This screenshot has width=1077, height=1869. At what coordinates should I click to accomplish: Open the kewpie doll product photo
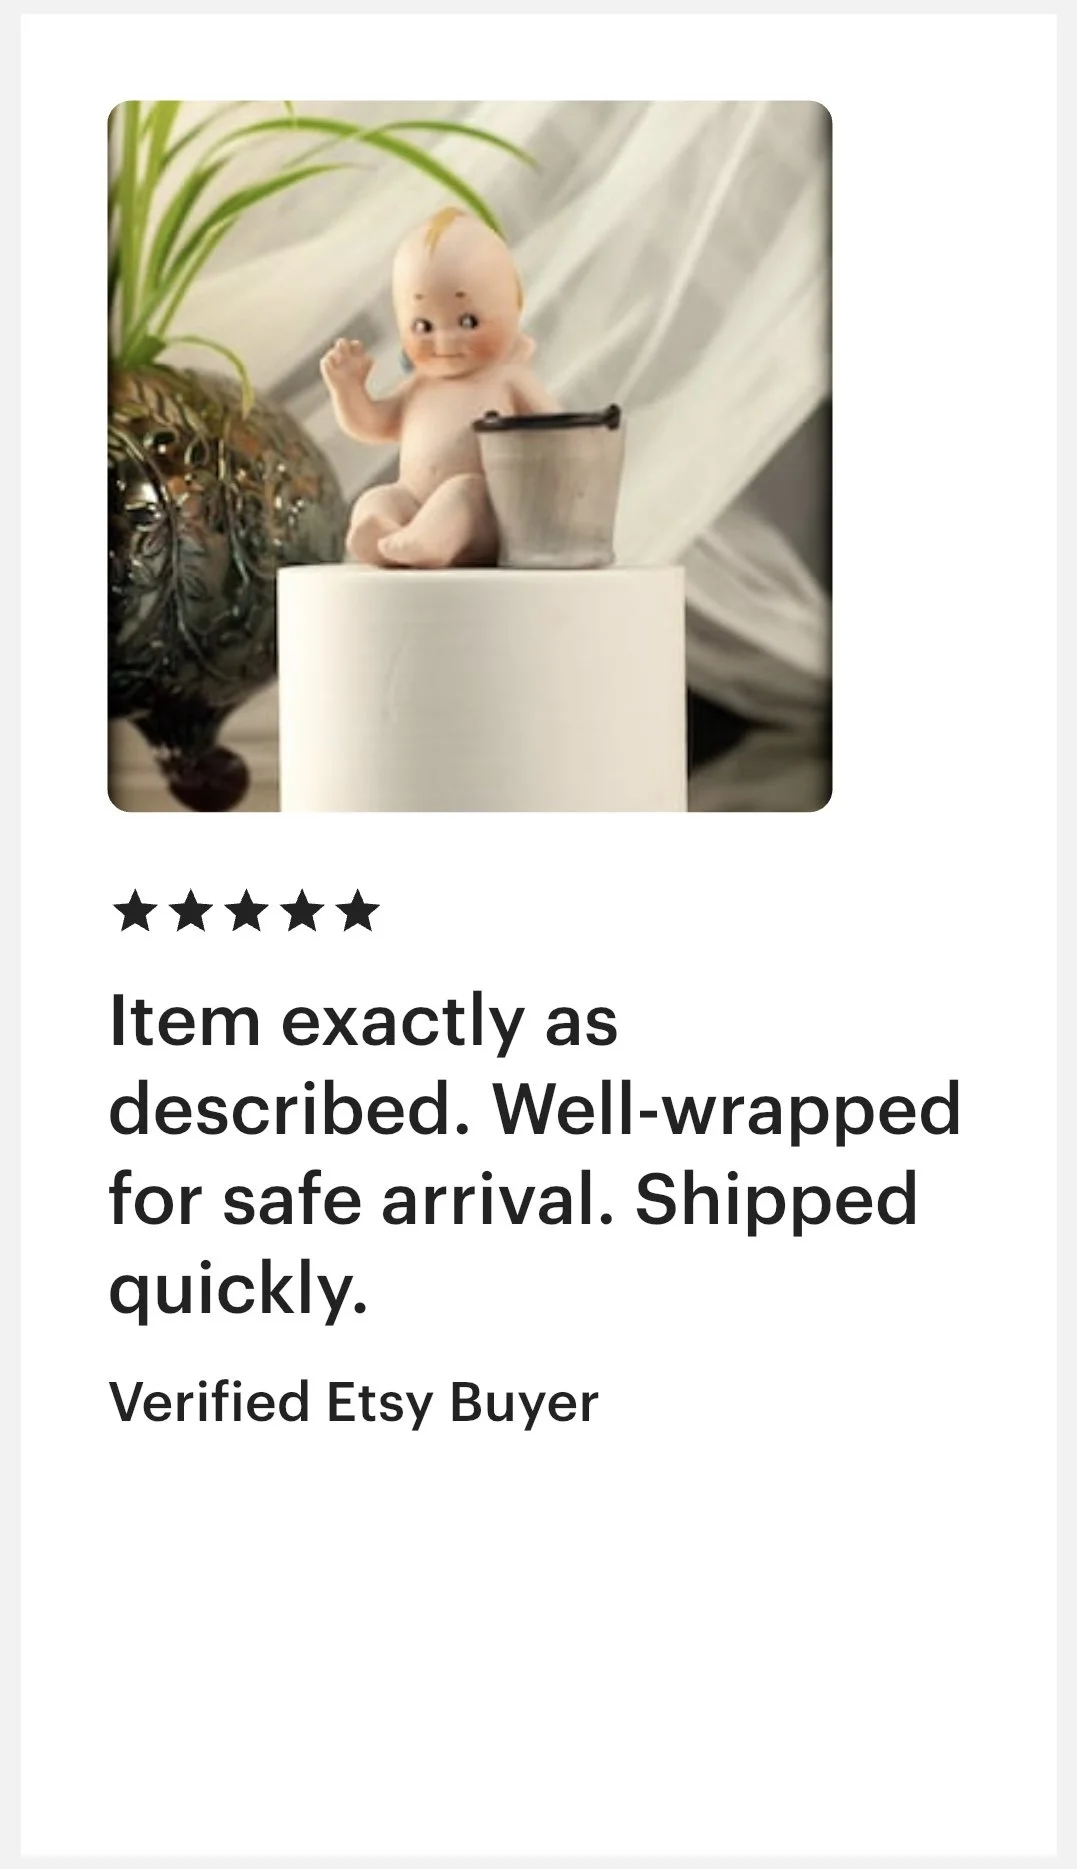[470, 456]
